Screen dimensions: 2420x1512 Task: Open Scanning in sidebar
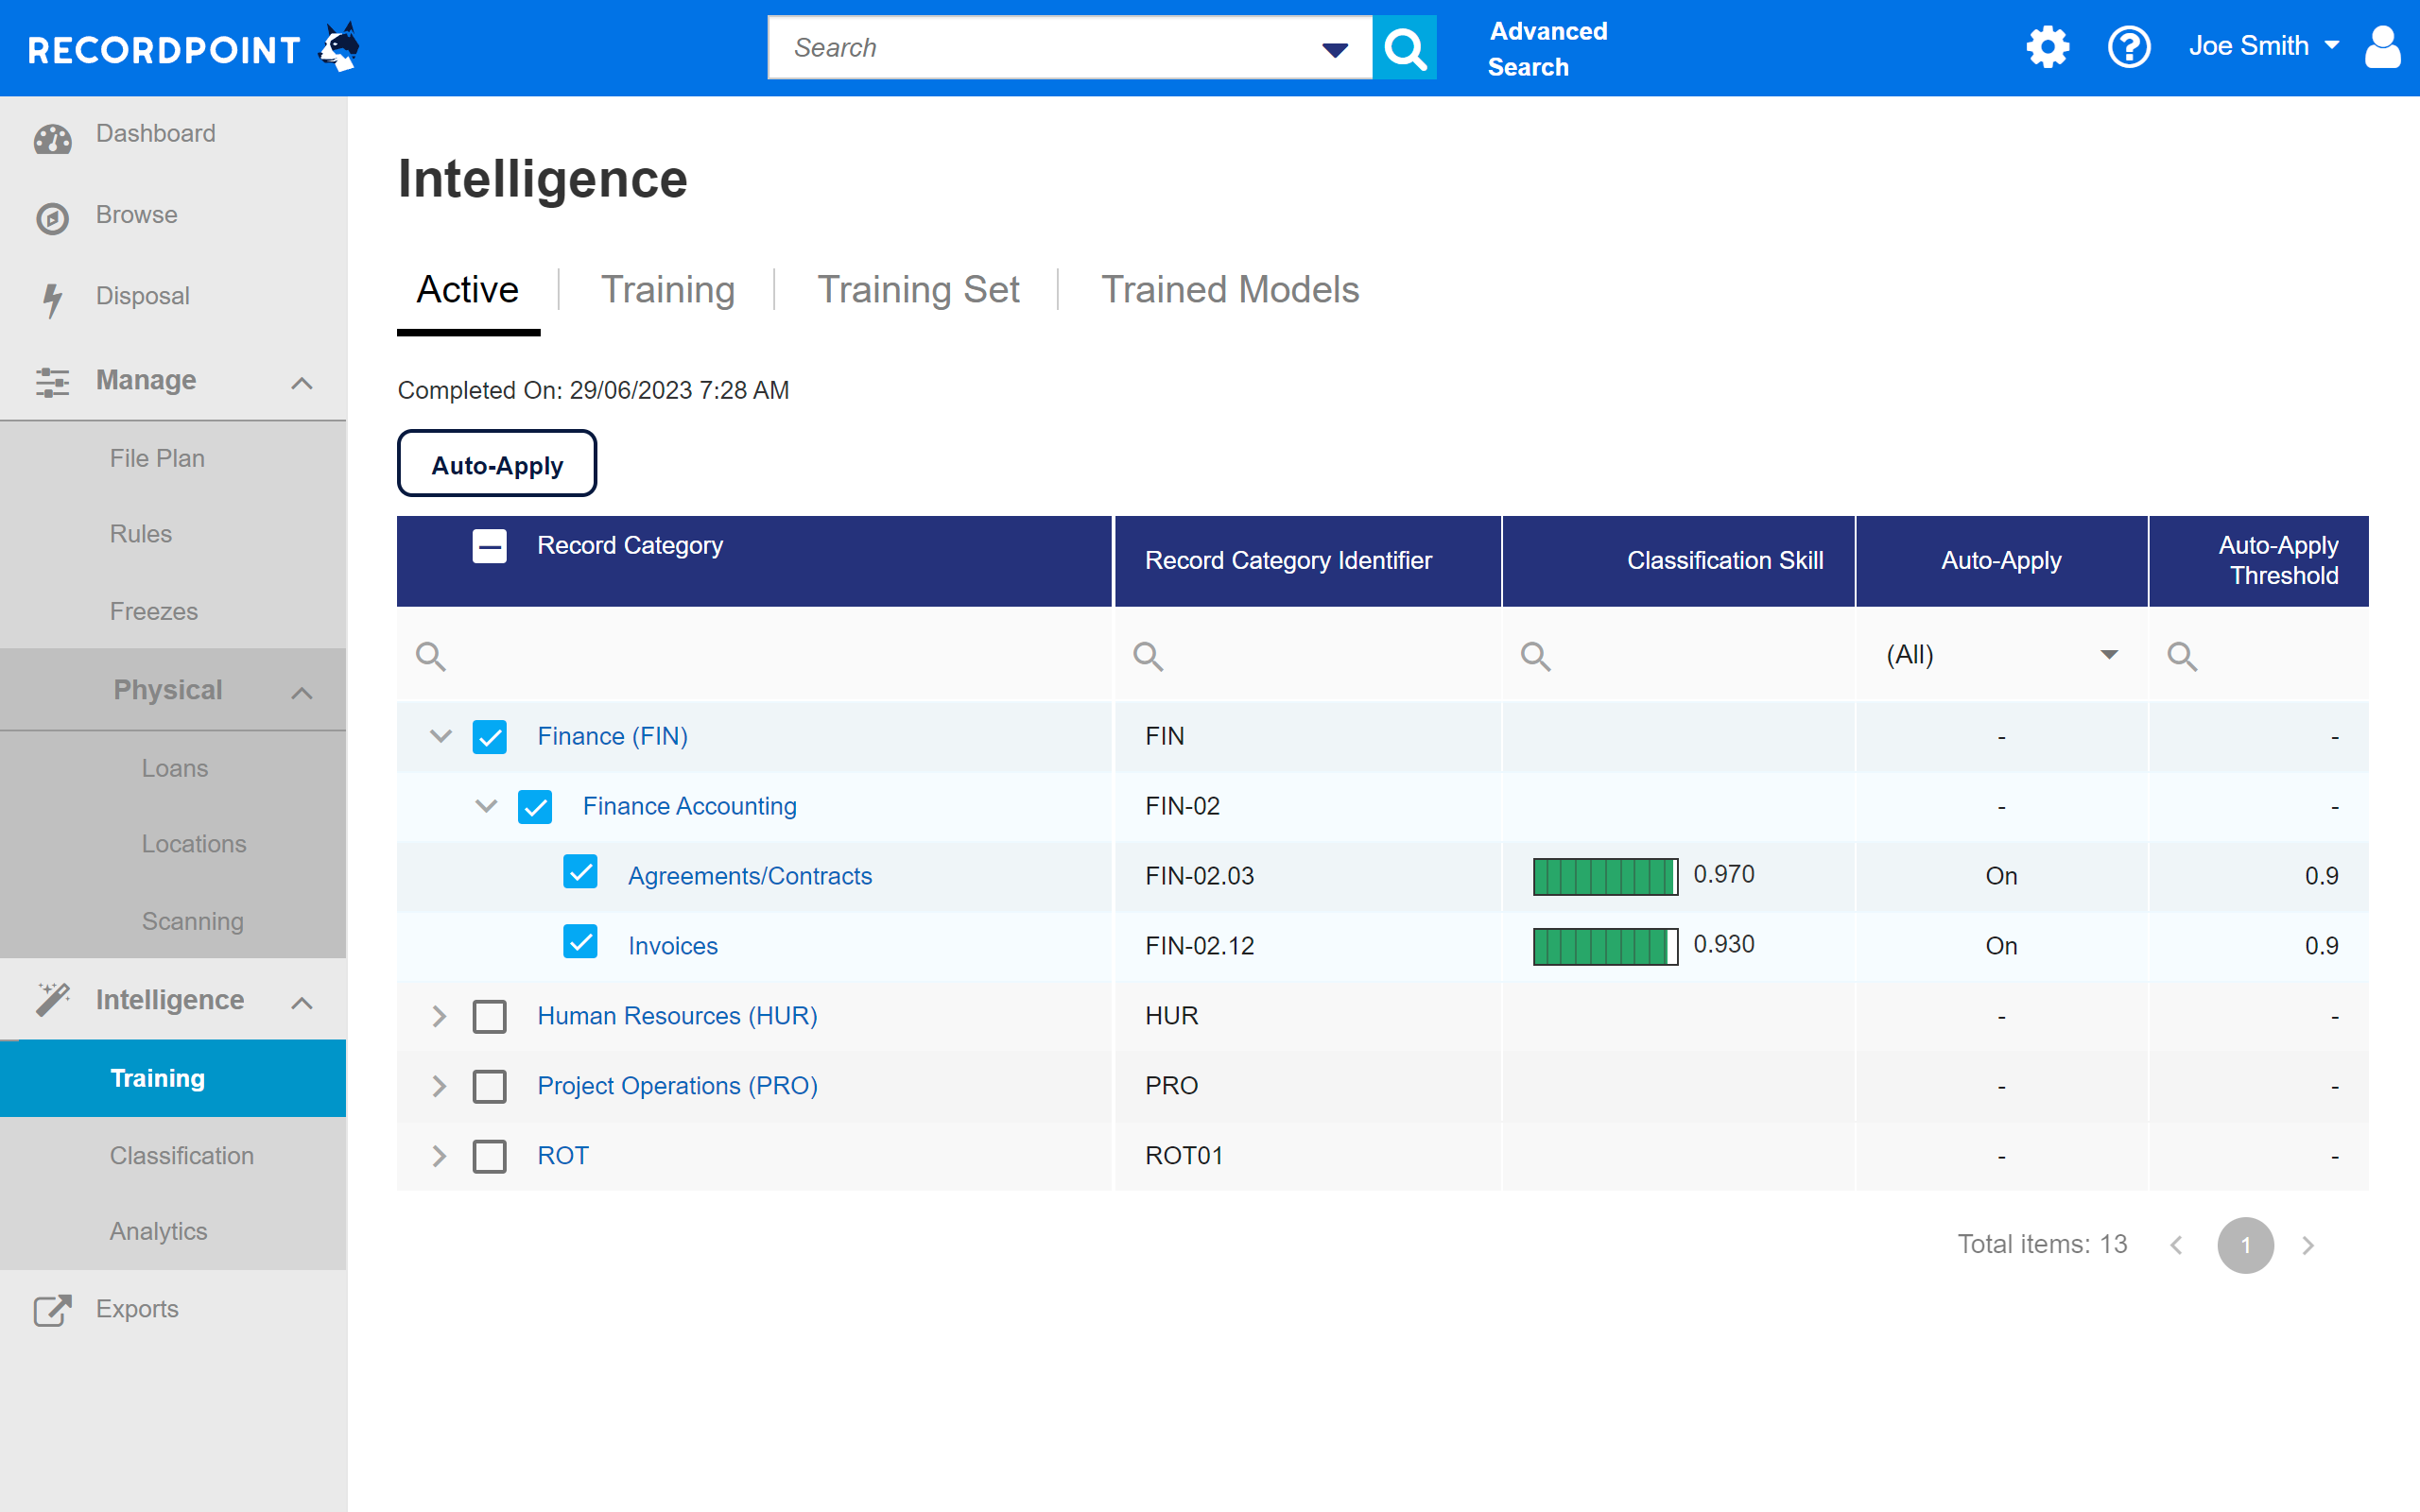[x=193, y=921]
